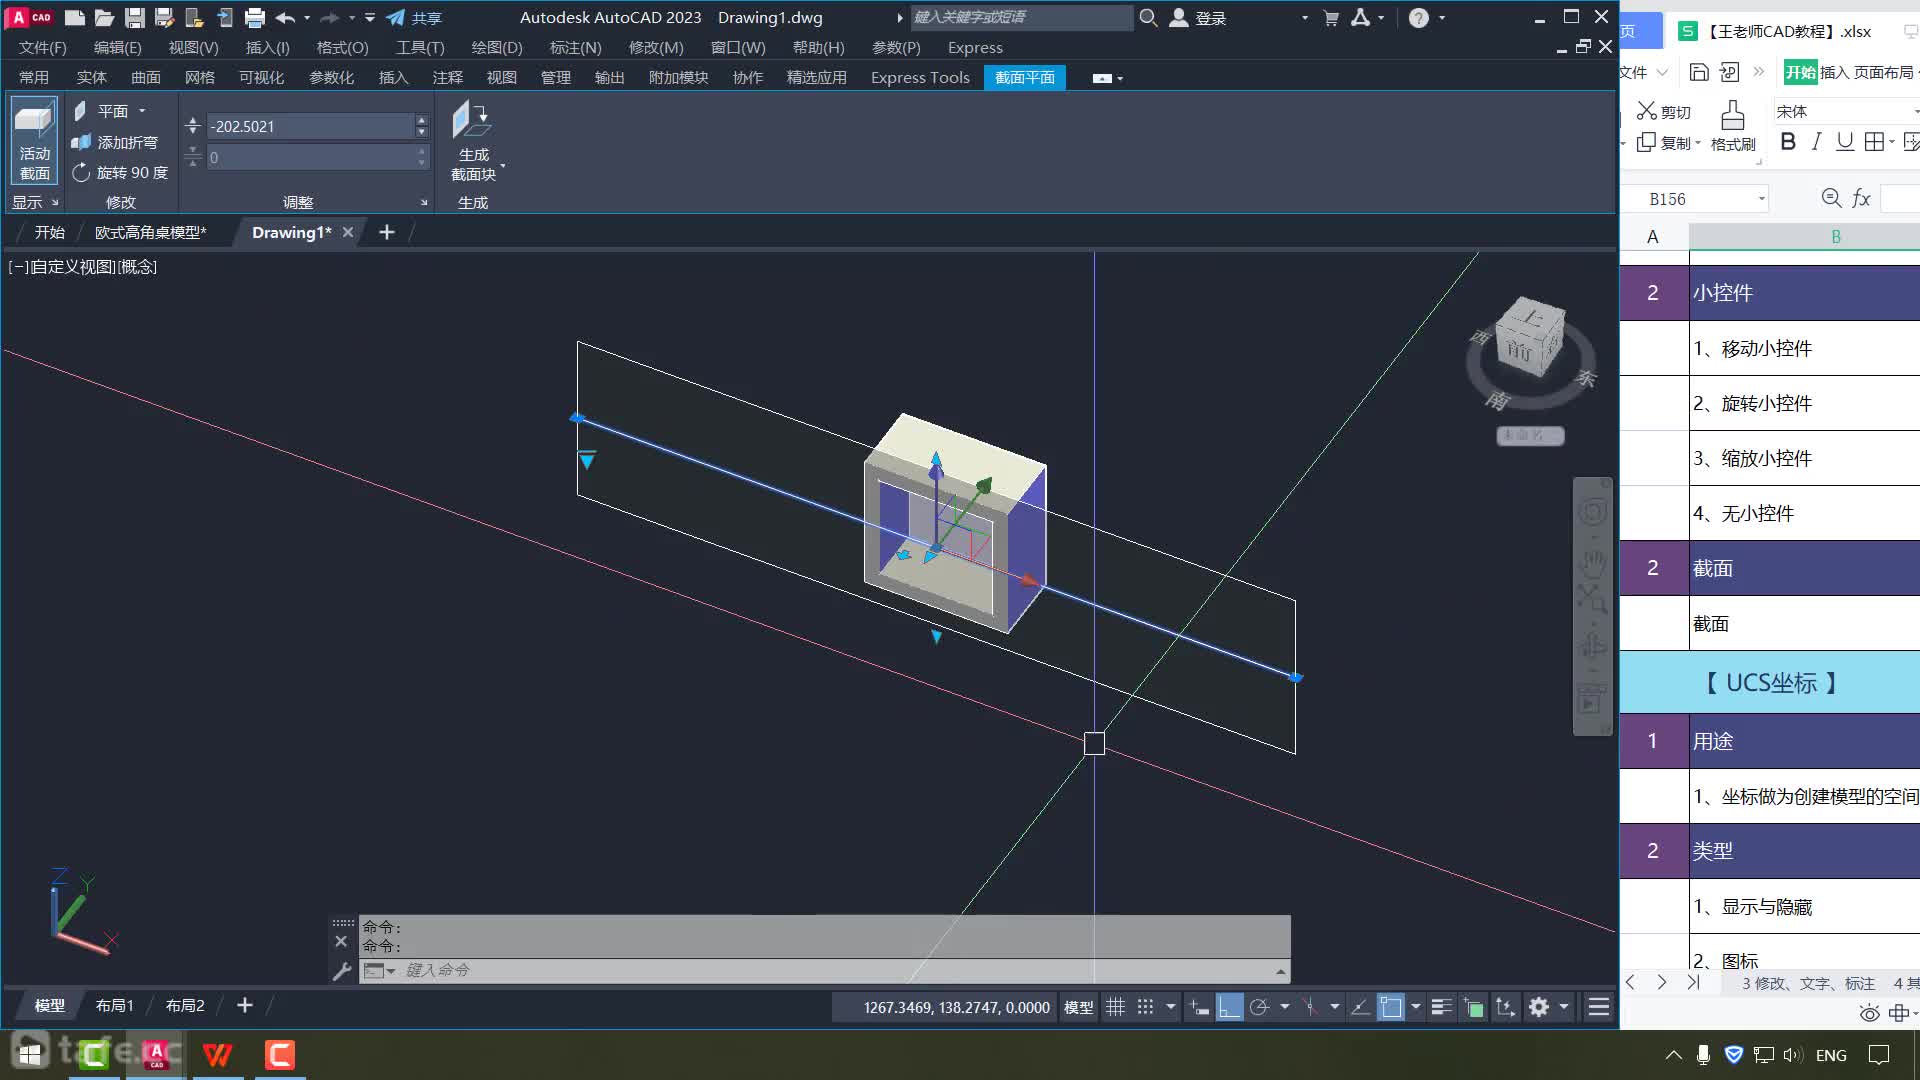The height and width of the screenshot is (1080, 1920).
Task: Click the search magnifier icon in title bar
Action: pyautogui.click(x=1148, y=17)
